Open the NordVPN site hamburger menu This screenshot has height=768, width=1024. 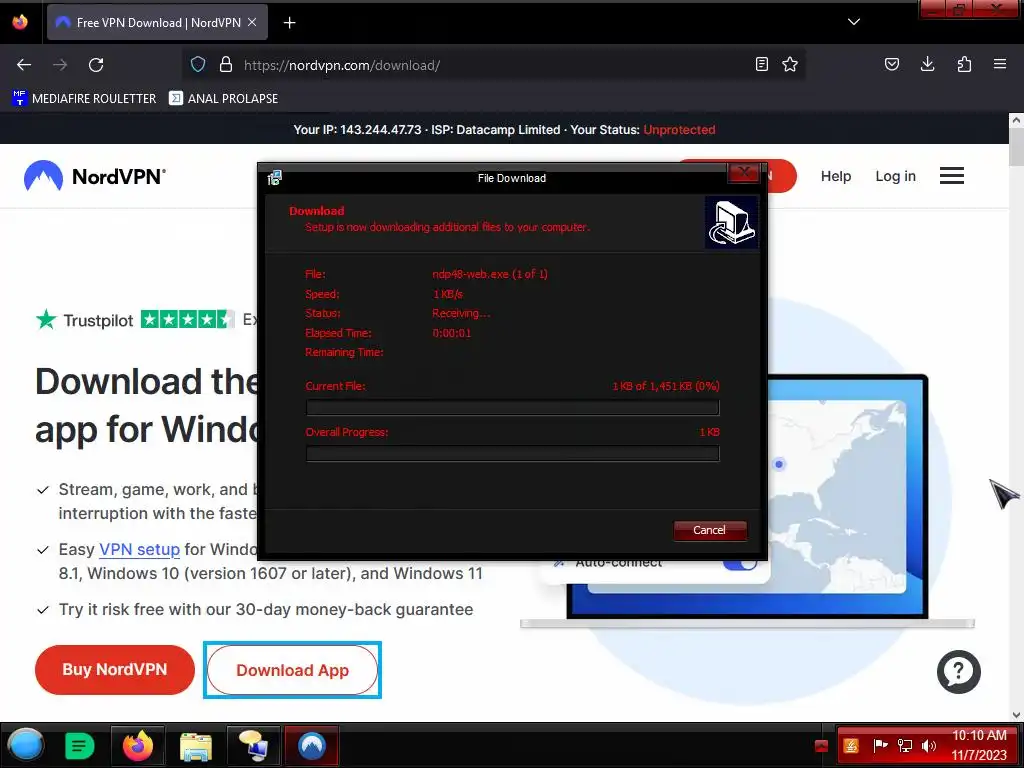coord(952,176)
